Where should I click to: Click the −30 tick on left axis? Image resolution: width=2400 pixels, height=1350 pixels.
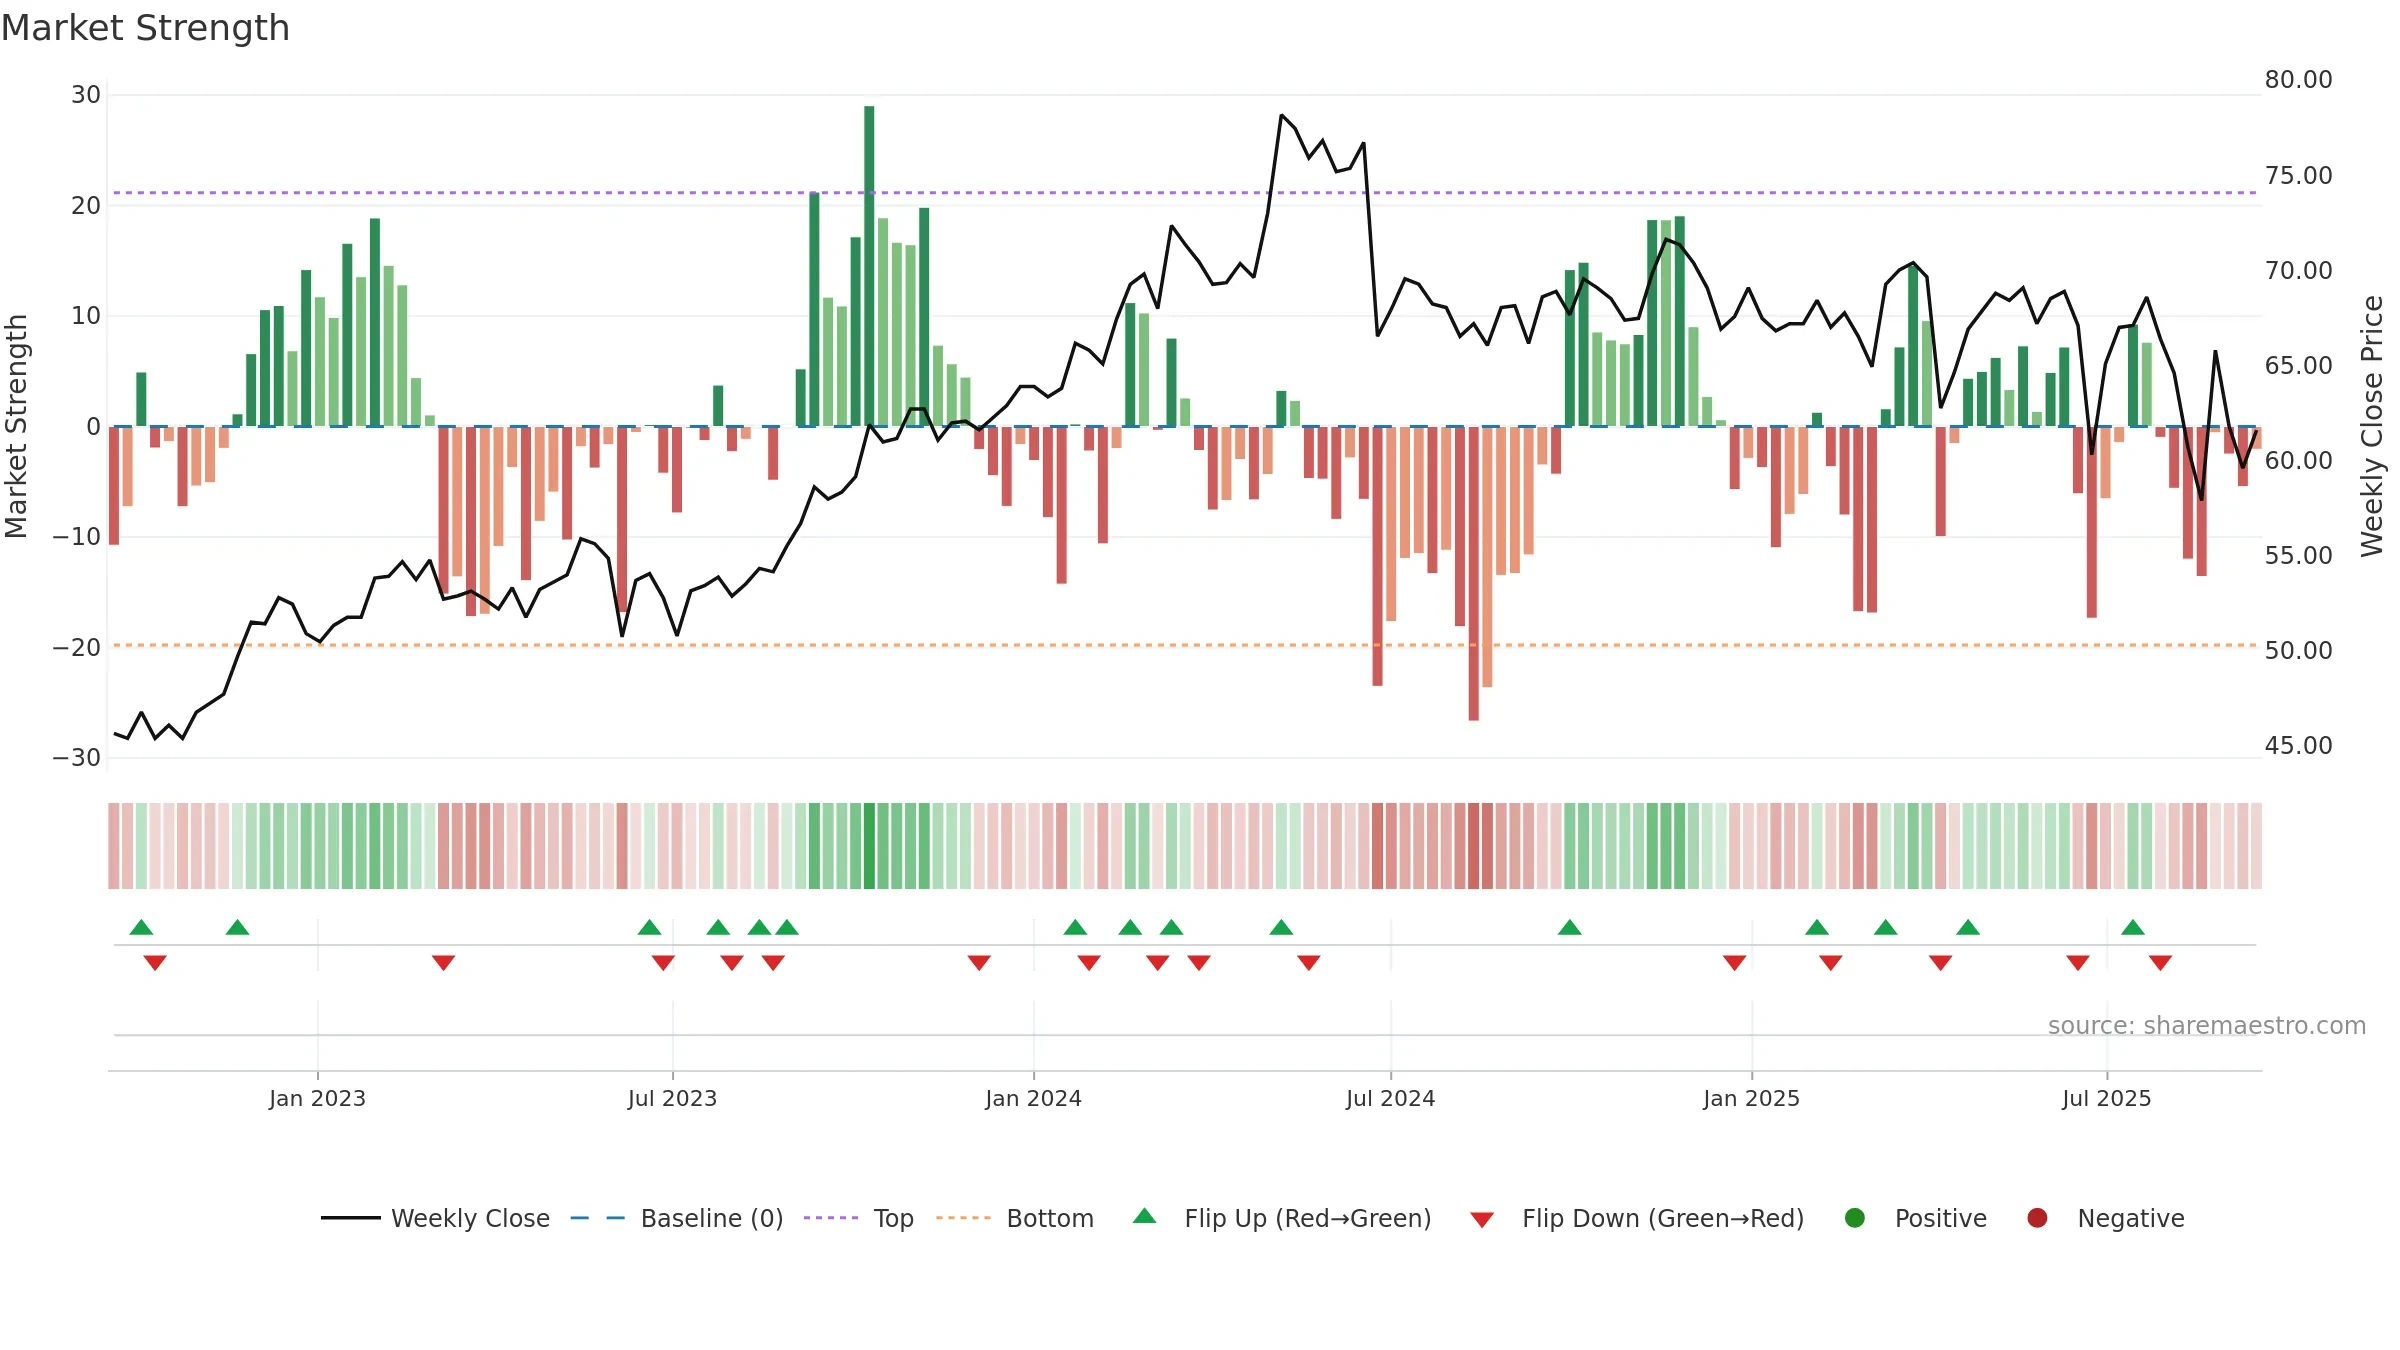point(77,758)
